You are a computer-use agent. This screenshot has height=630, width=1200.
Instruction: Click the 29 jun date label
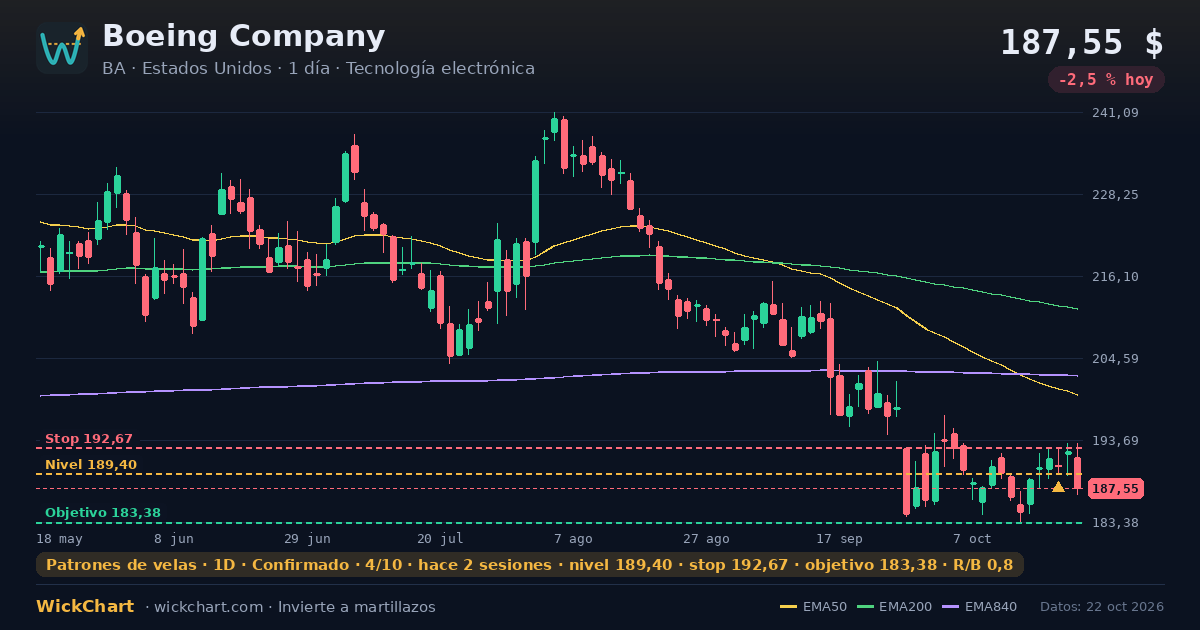(x=307, y=539)
